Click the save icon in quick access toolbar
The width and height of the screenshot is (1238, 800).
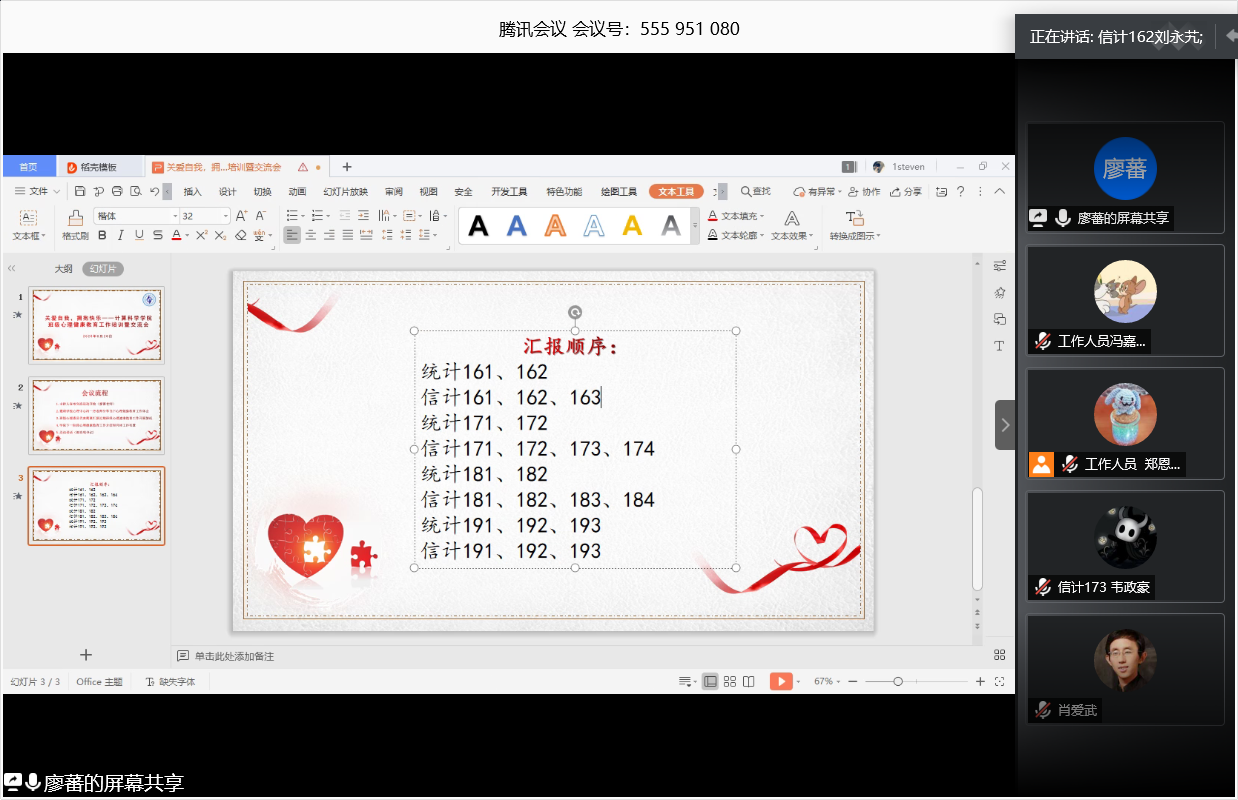point(82,191)
